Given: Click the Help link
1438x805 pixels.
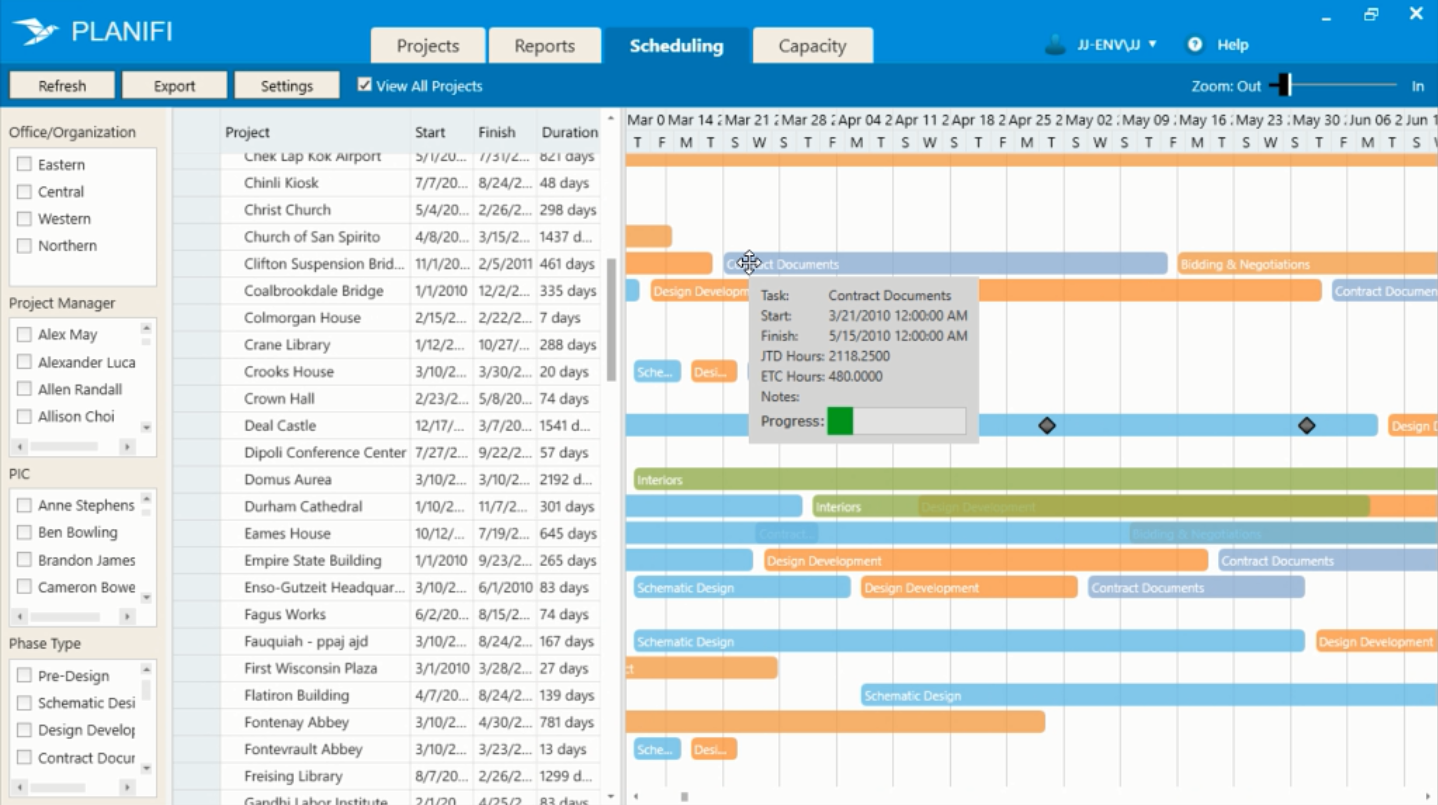Looking at the screenshot, I should point(1233,45).
